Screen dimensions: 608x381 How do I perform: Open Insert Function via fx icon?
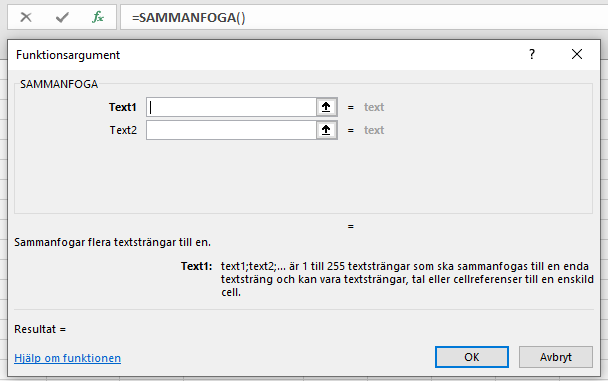(98, 17)
